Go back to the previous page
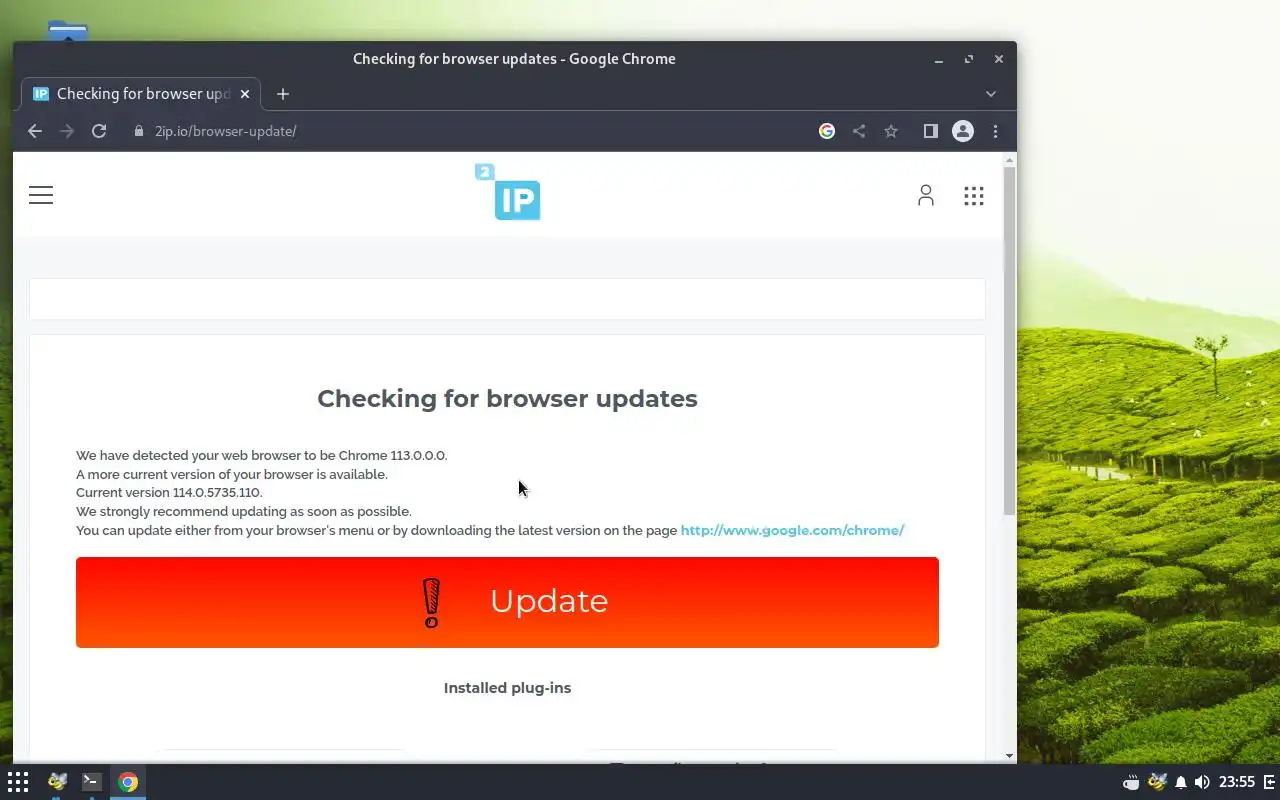1280x800 pixels. 35,131
